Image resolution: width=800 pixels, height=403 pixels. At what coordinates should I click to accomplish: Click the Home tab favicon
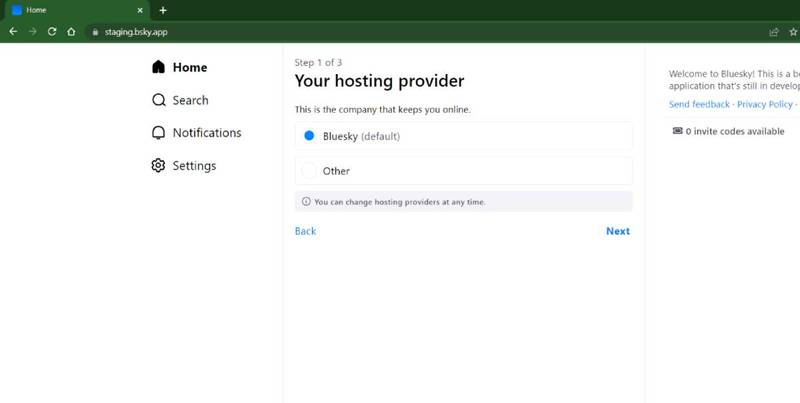17,10
